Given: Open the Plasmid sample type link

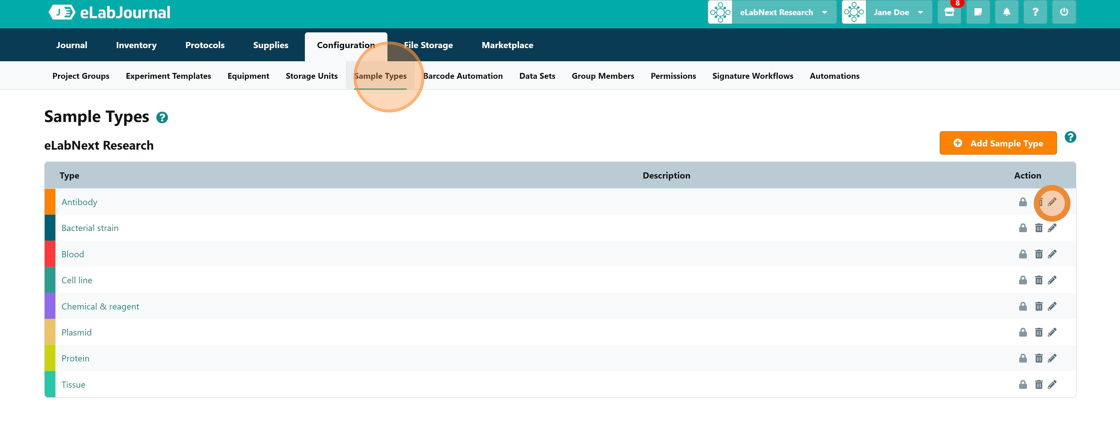Looking at the screenshot, I should coord(76,332).
